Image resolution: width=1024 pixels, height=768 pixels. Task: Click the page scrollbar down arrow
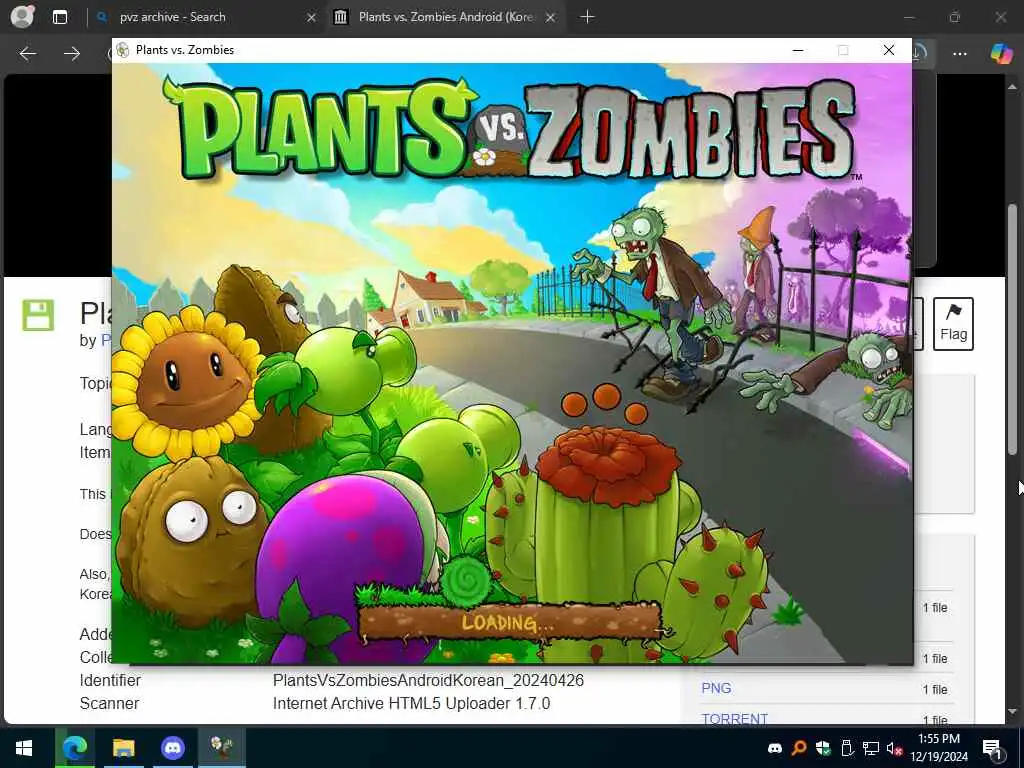1012,712
